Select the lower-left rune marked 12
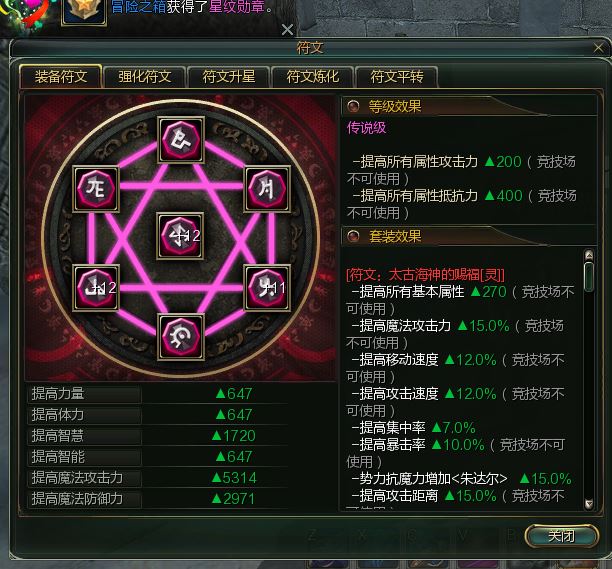This screenshot has height=569, width=612. click(96, 288)
